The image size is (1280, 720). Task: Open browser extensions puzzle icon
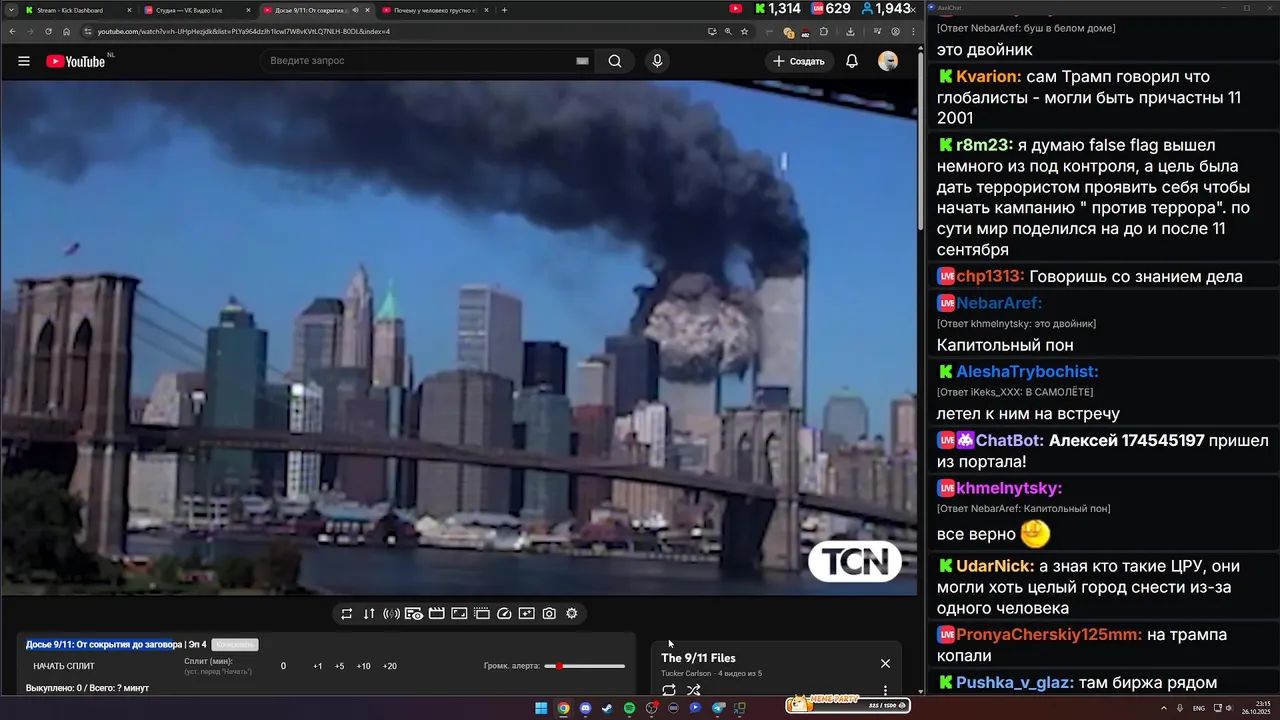pos(824,31)
